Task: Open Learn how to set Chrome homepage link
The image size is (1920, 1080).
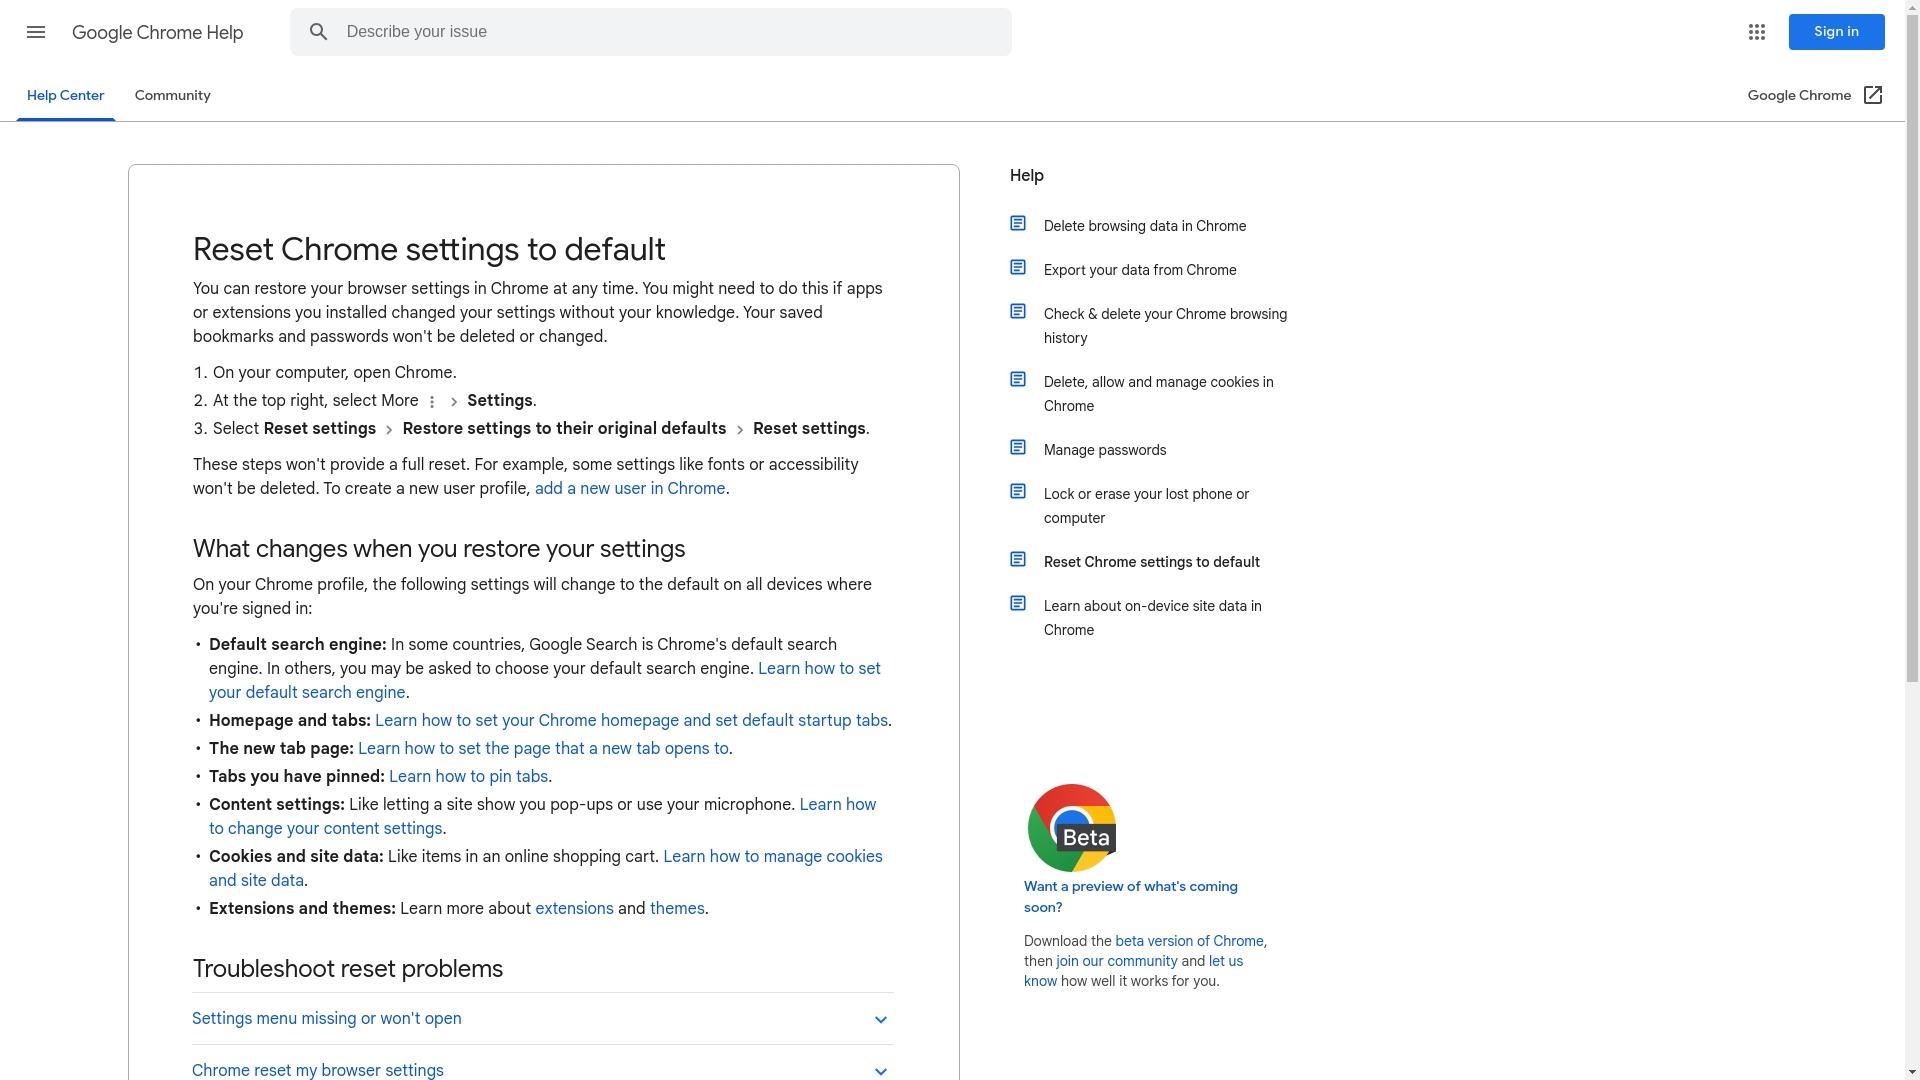Action: tap(631, 721)
